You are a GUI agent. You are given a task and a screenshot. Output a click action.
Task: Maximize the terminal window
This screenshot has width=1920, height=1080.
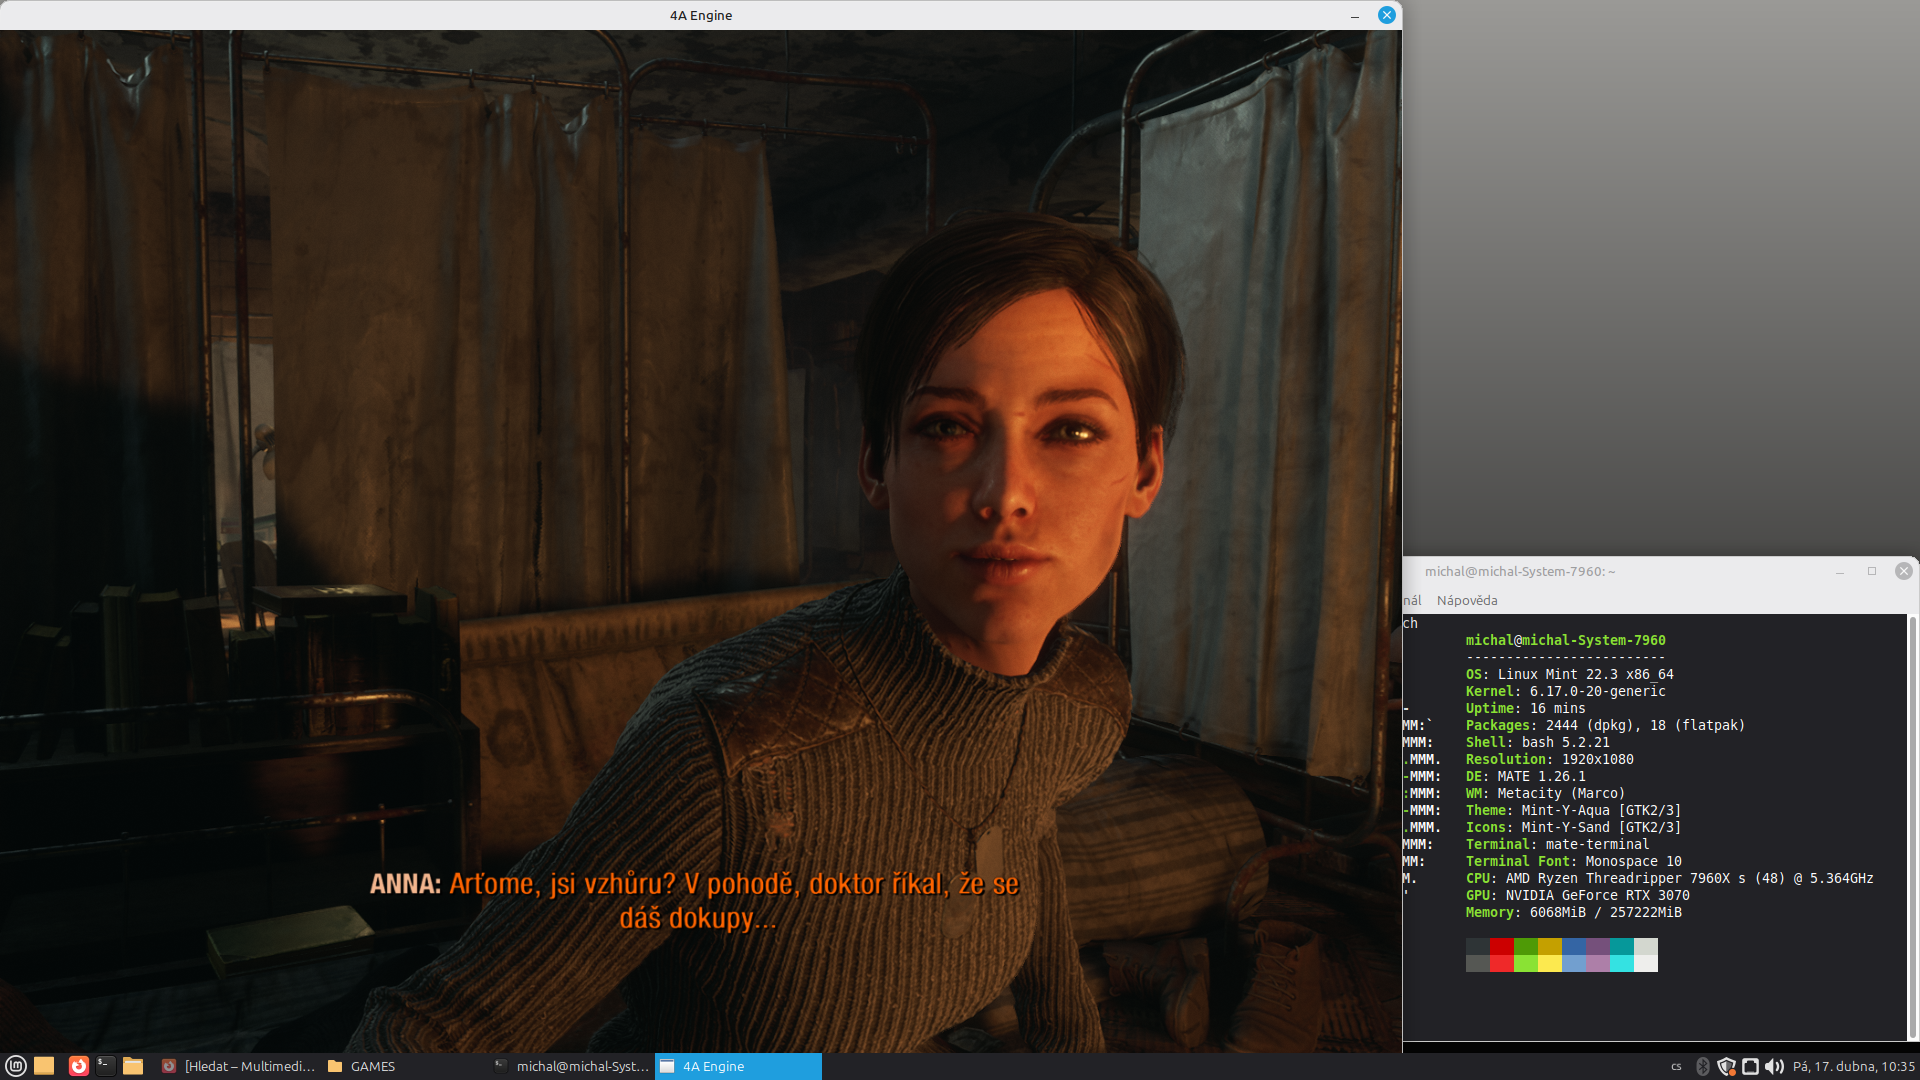[x=1872, y=571]
